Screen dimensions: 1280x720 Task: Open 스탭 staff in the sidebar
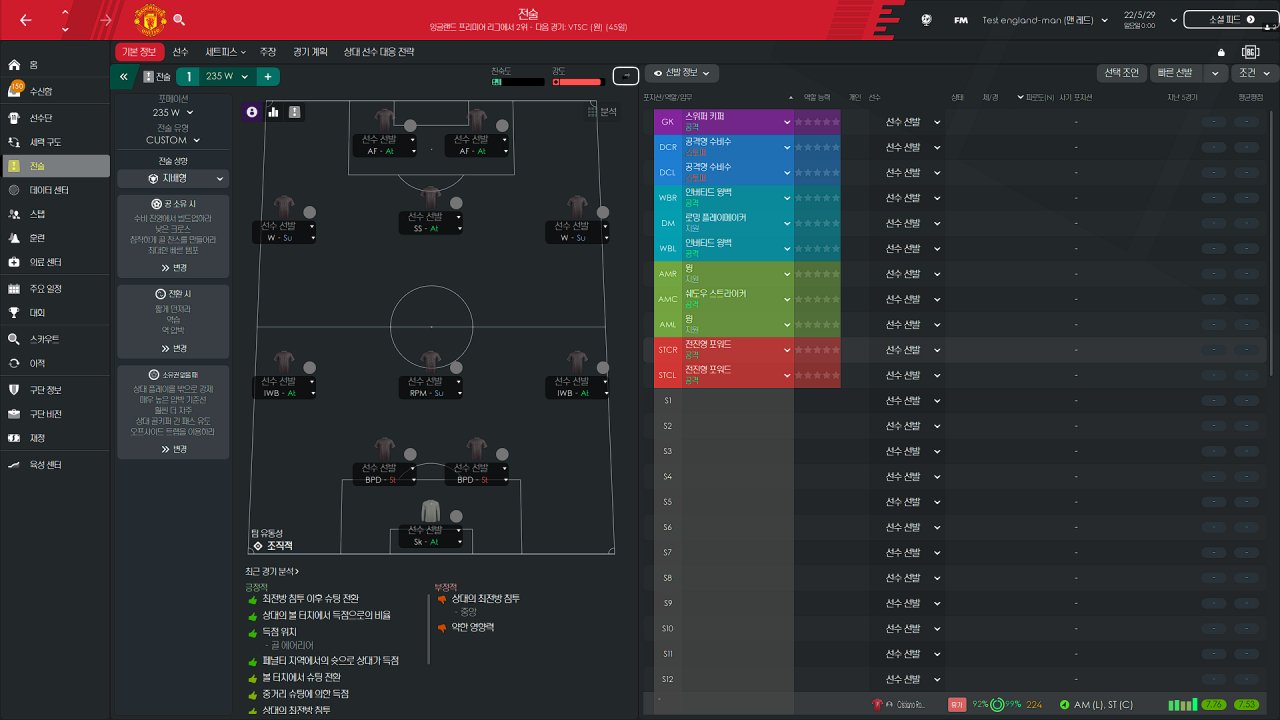[55, 214]
